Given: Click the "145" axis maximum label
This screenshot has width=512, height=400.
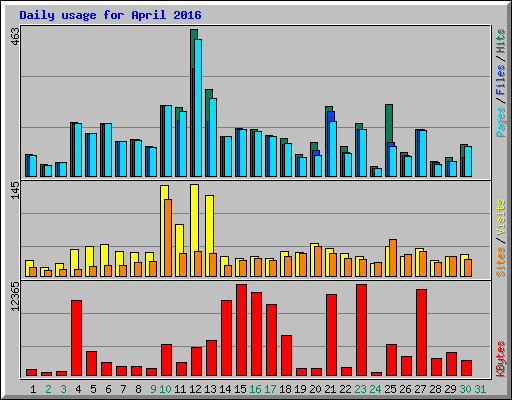Looking at the screenshot, I should 15,191.
